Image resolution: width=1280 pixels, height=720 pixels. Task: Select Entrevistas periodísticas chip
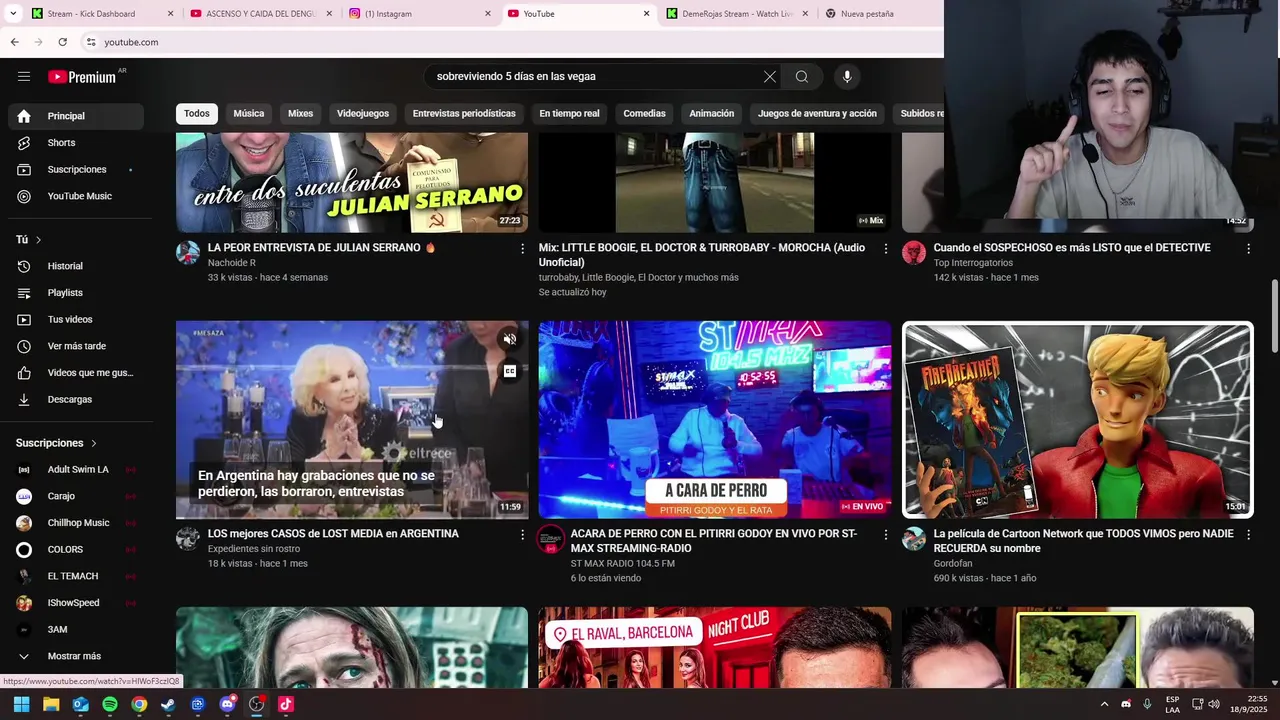464,114
